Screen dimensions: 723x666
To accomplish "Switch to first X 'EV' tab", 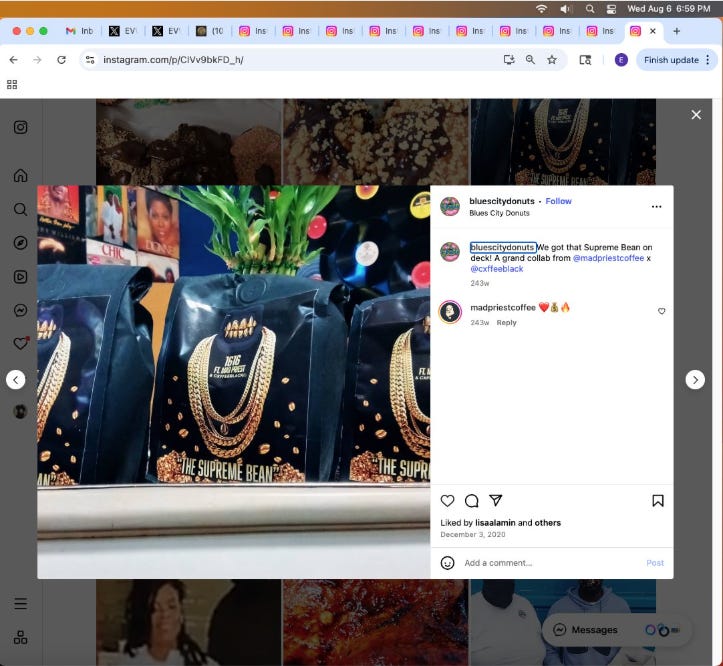I will tap(123, 31).
